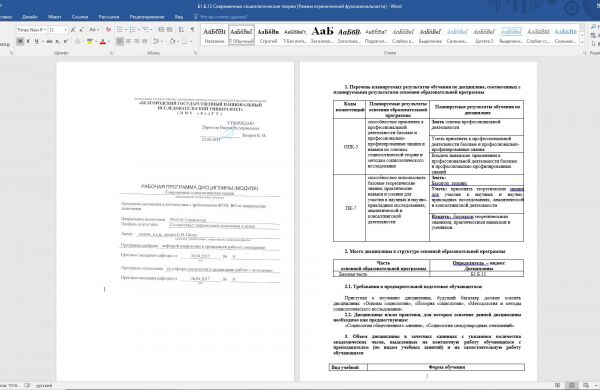Toggle superscript formatting
This screenshot has width=600, height=390.
pyautogui.click(x=66, y=41)
